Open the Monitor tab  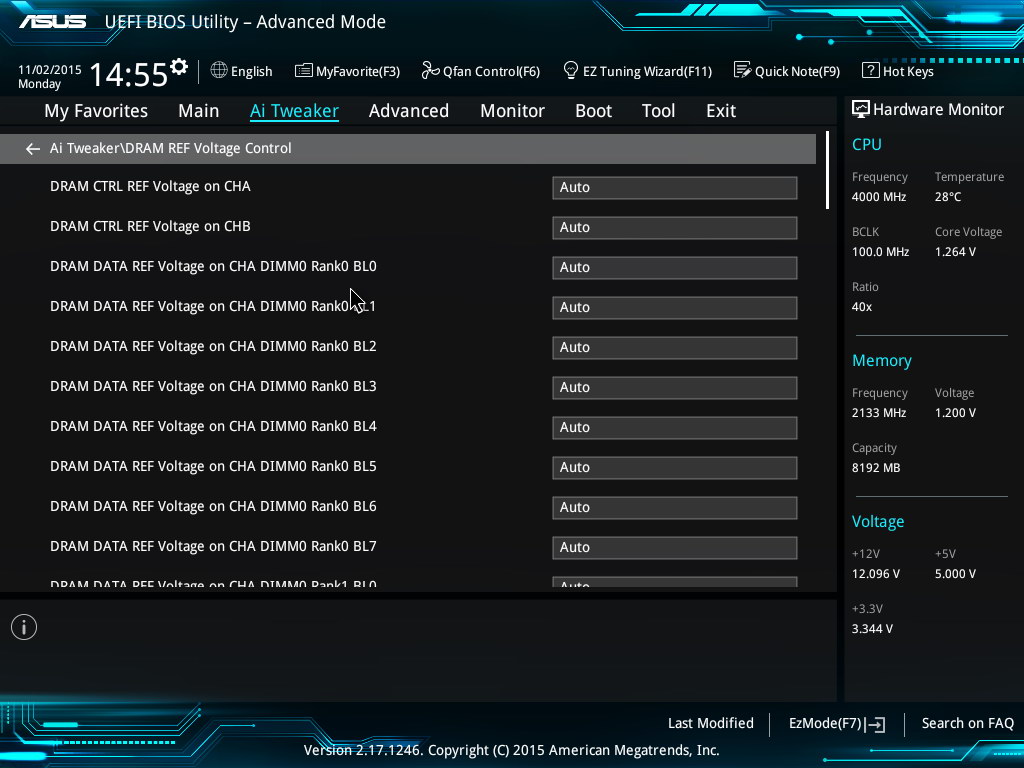click(512, 111)
